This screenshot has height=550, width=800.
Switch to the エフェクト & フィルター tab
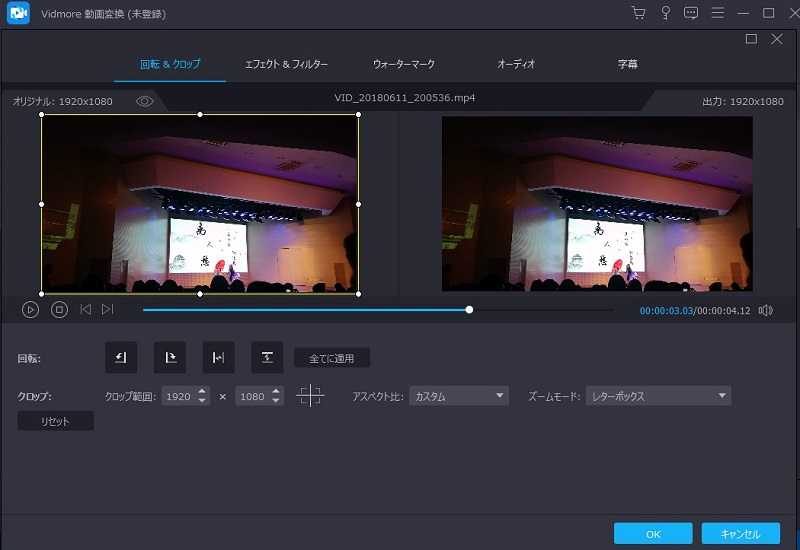point(286,64)
